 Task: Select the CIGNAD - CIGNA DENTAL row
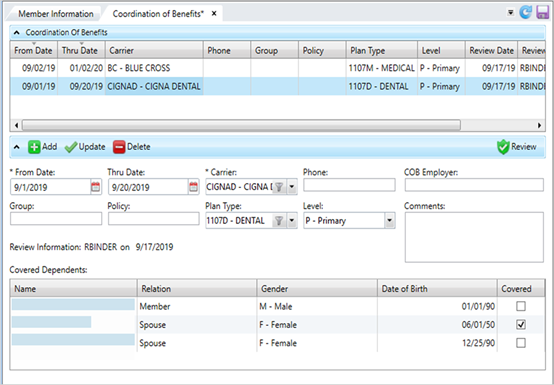278,86
